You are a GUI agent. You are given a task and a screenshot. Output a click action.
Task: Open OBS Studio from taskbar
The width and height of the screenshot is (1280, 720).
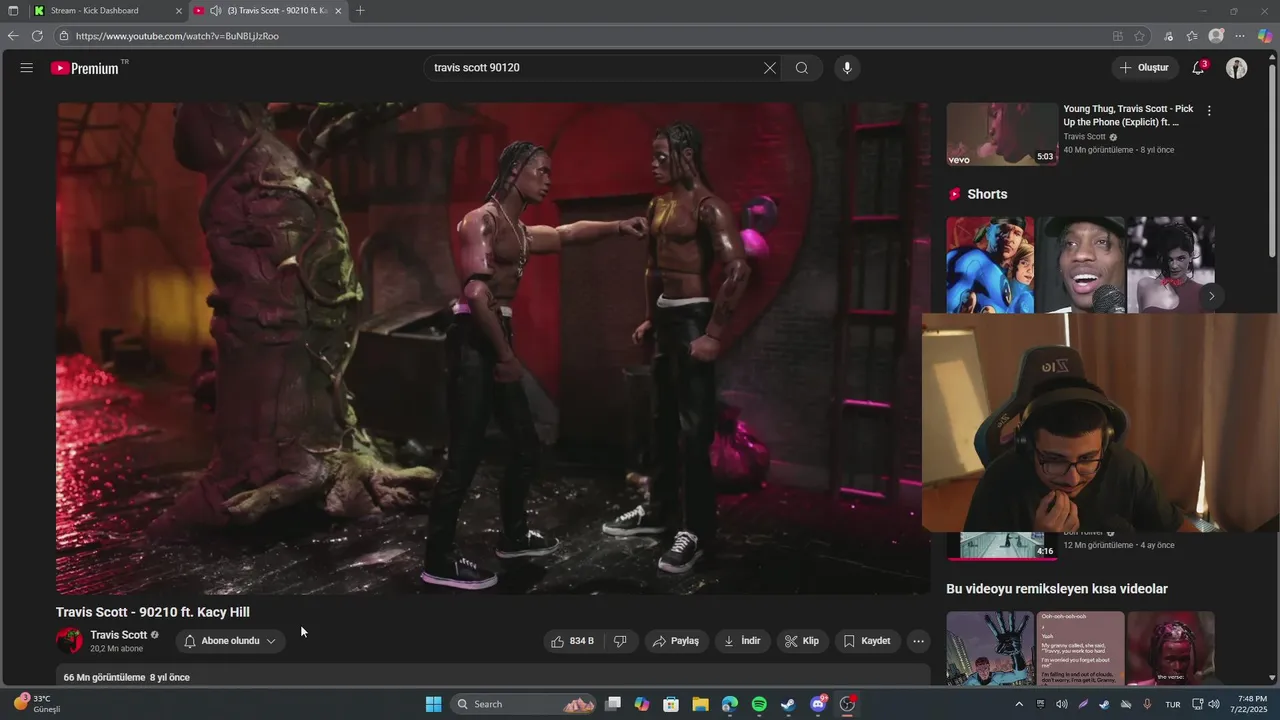847,704
